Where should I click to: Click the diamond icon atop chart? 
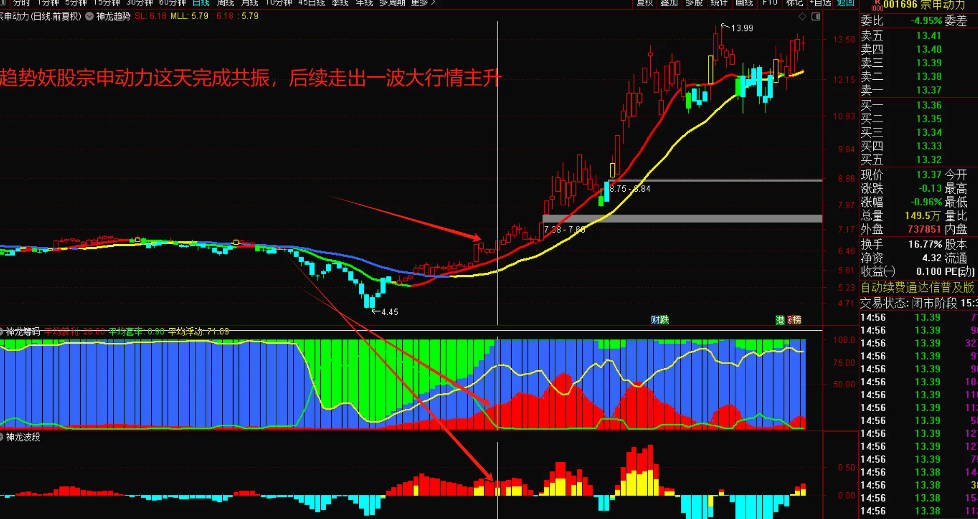click(x=803, y=16)
